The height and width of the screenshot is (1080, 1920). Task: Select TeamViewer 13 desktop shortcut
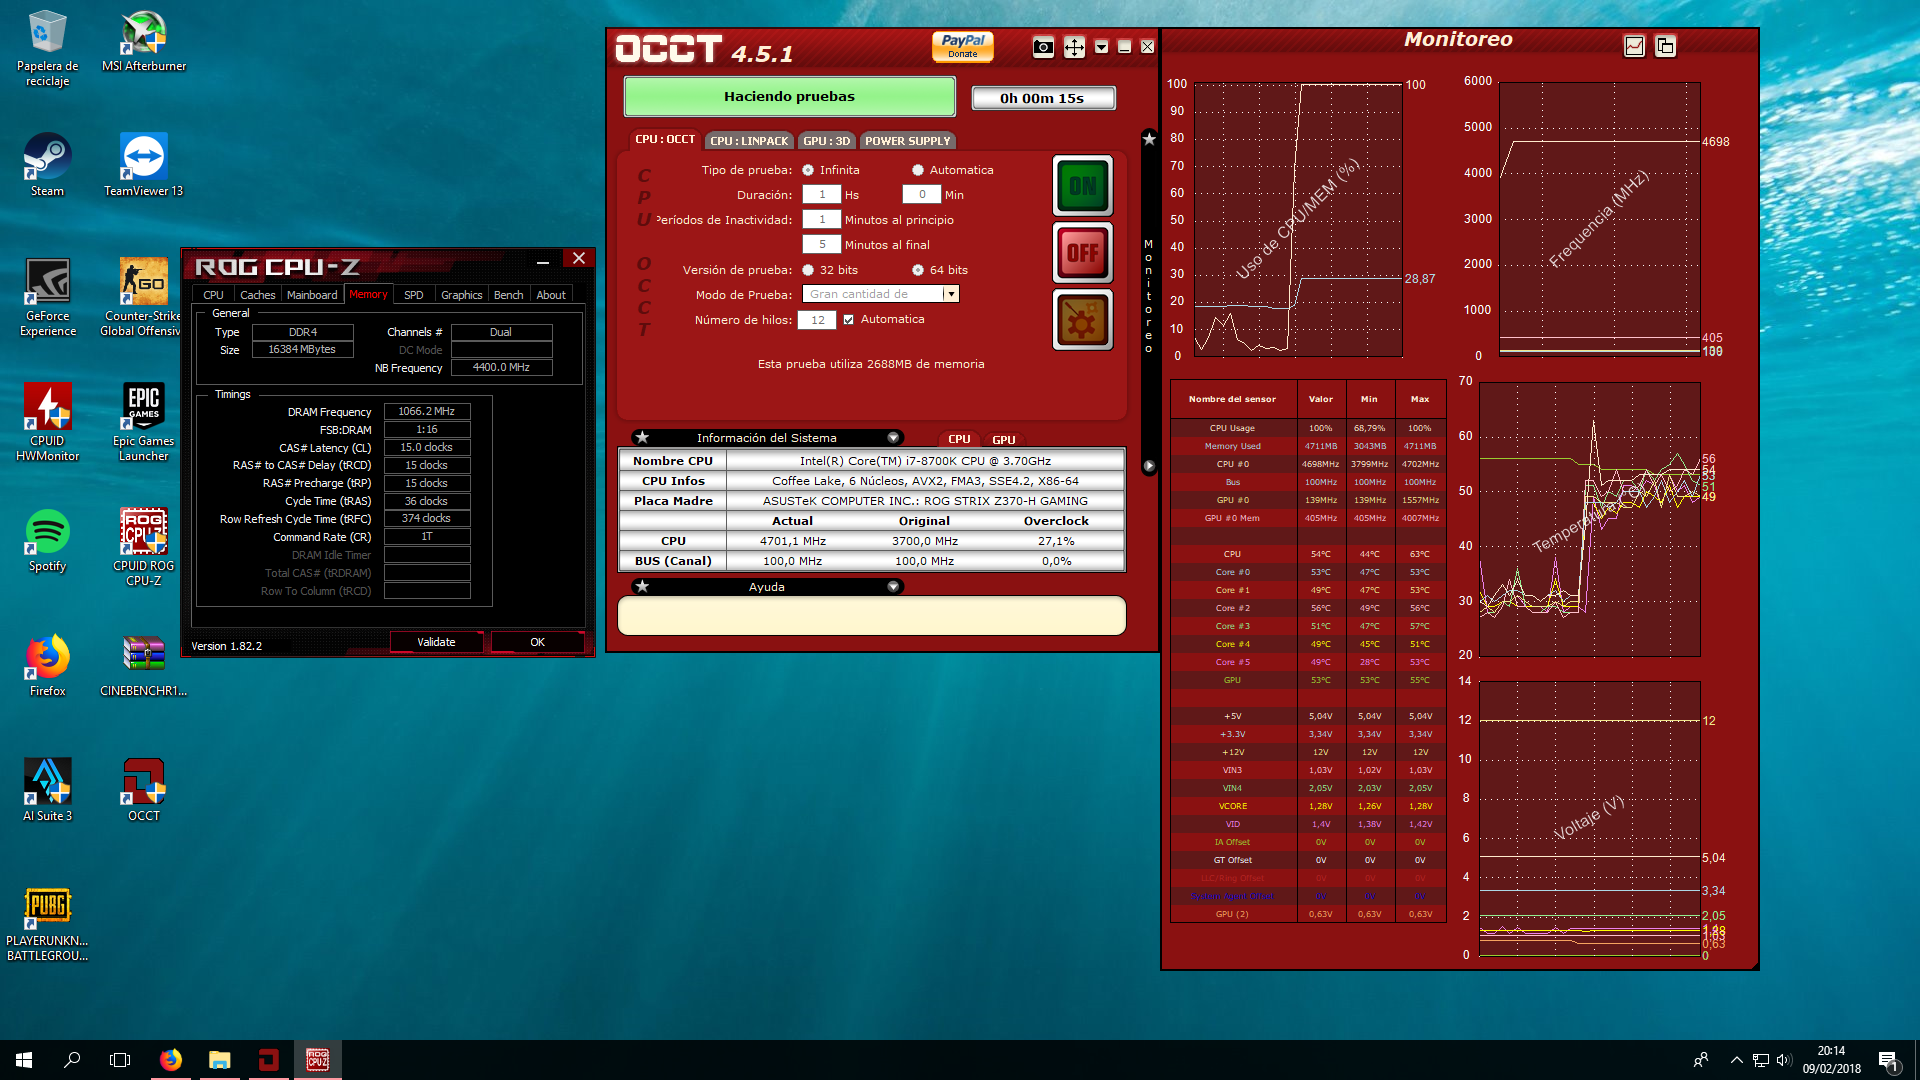pos(144,166)
